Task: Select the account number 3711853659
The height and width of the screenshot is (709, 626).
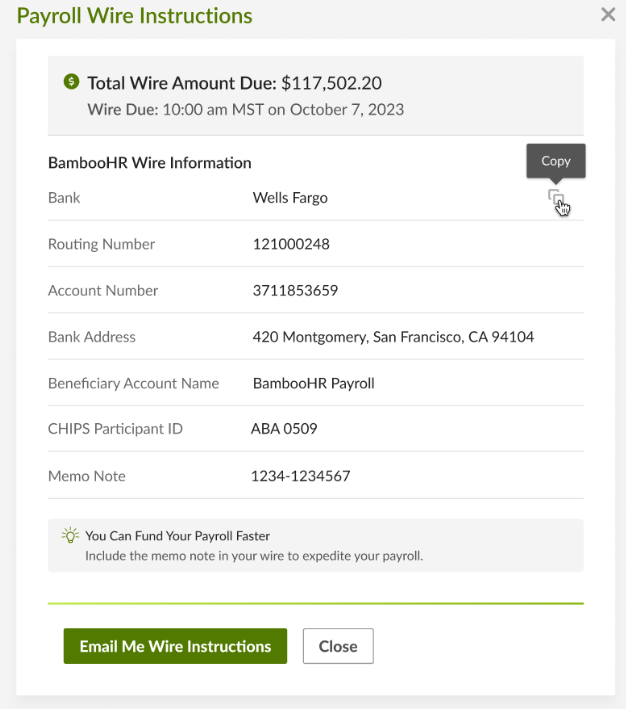Action: click(295, 290)
